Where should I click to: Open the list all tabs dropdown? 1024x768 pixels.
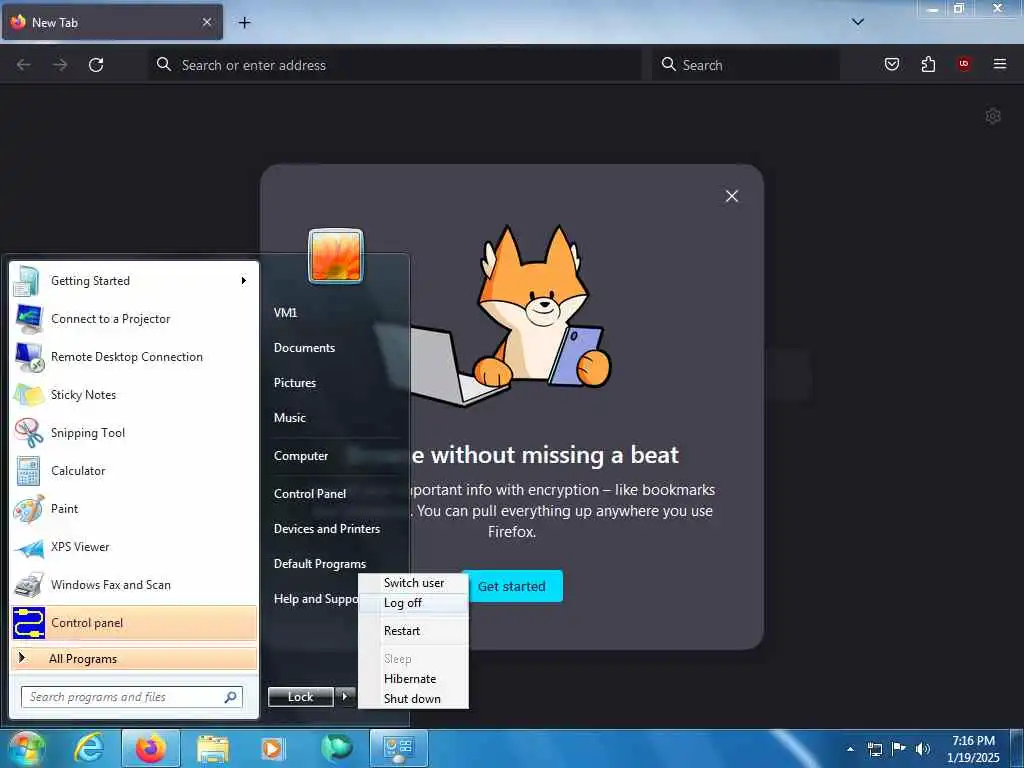click(858, 22)
